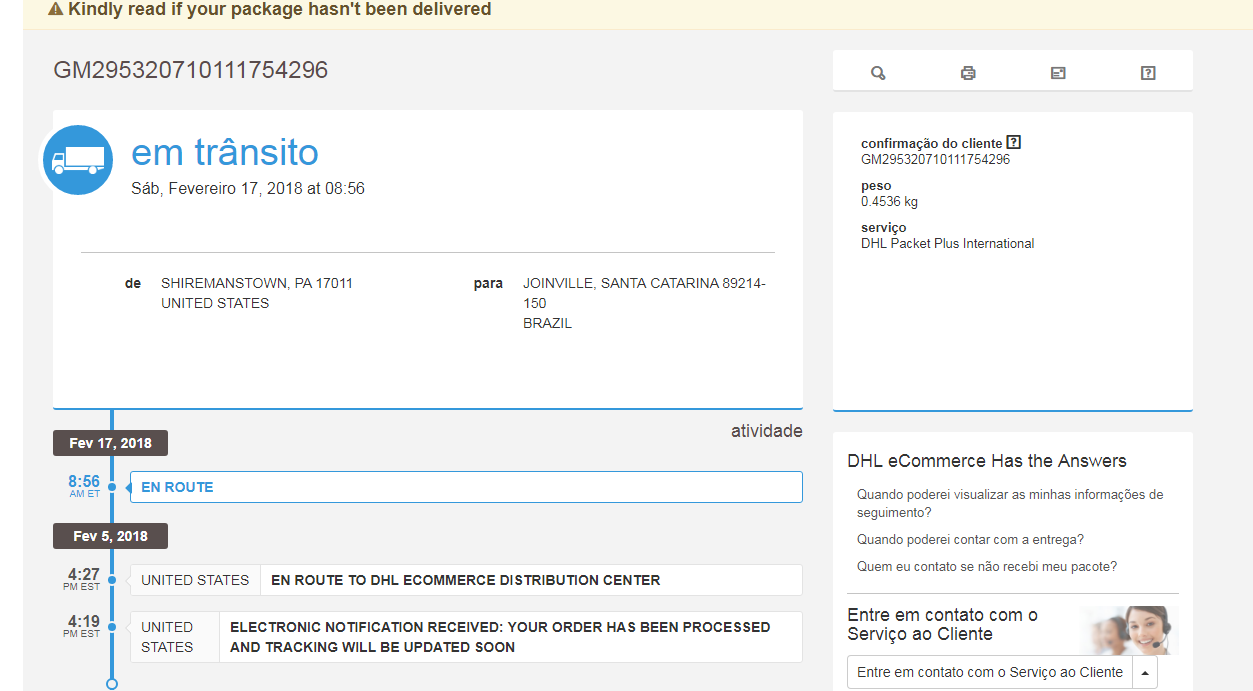Image resolution: width=1253 pixels, height=691 pixels.
Task: Click the tracking number heading GM295320710111754296
Action: [x=190, y=70]
